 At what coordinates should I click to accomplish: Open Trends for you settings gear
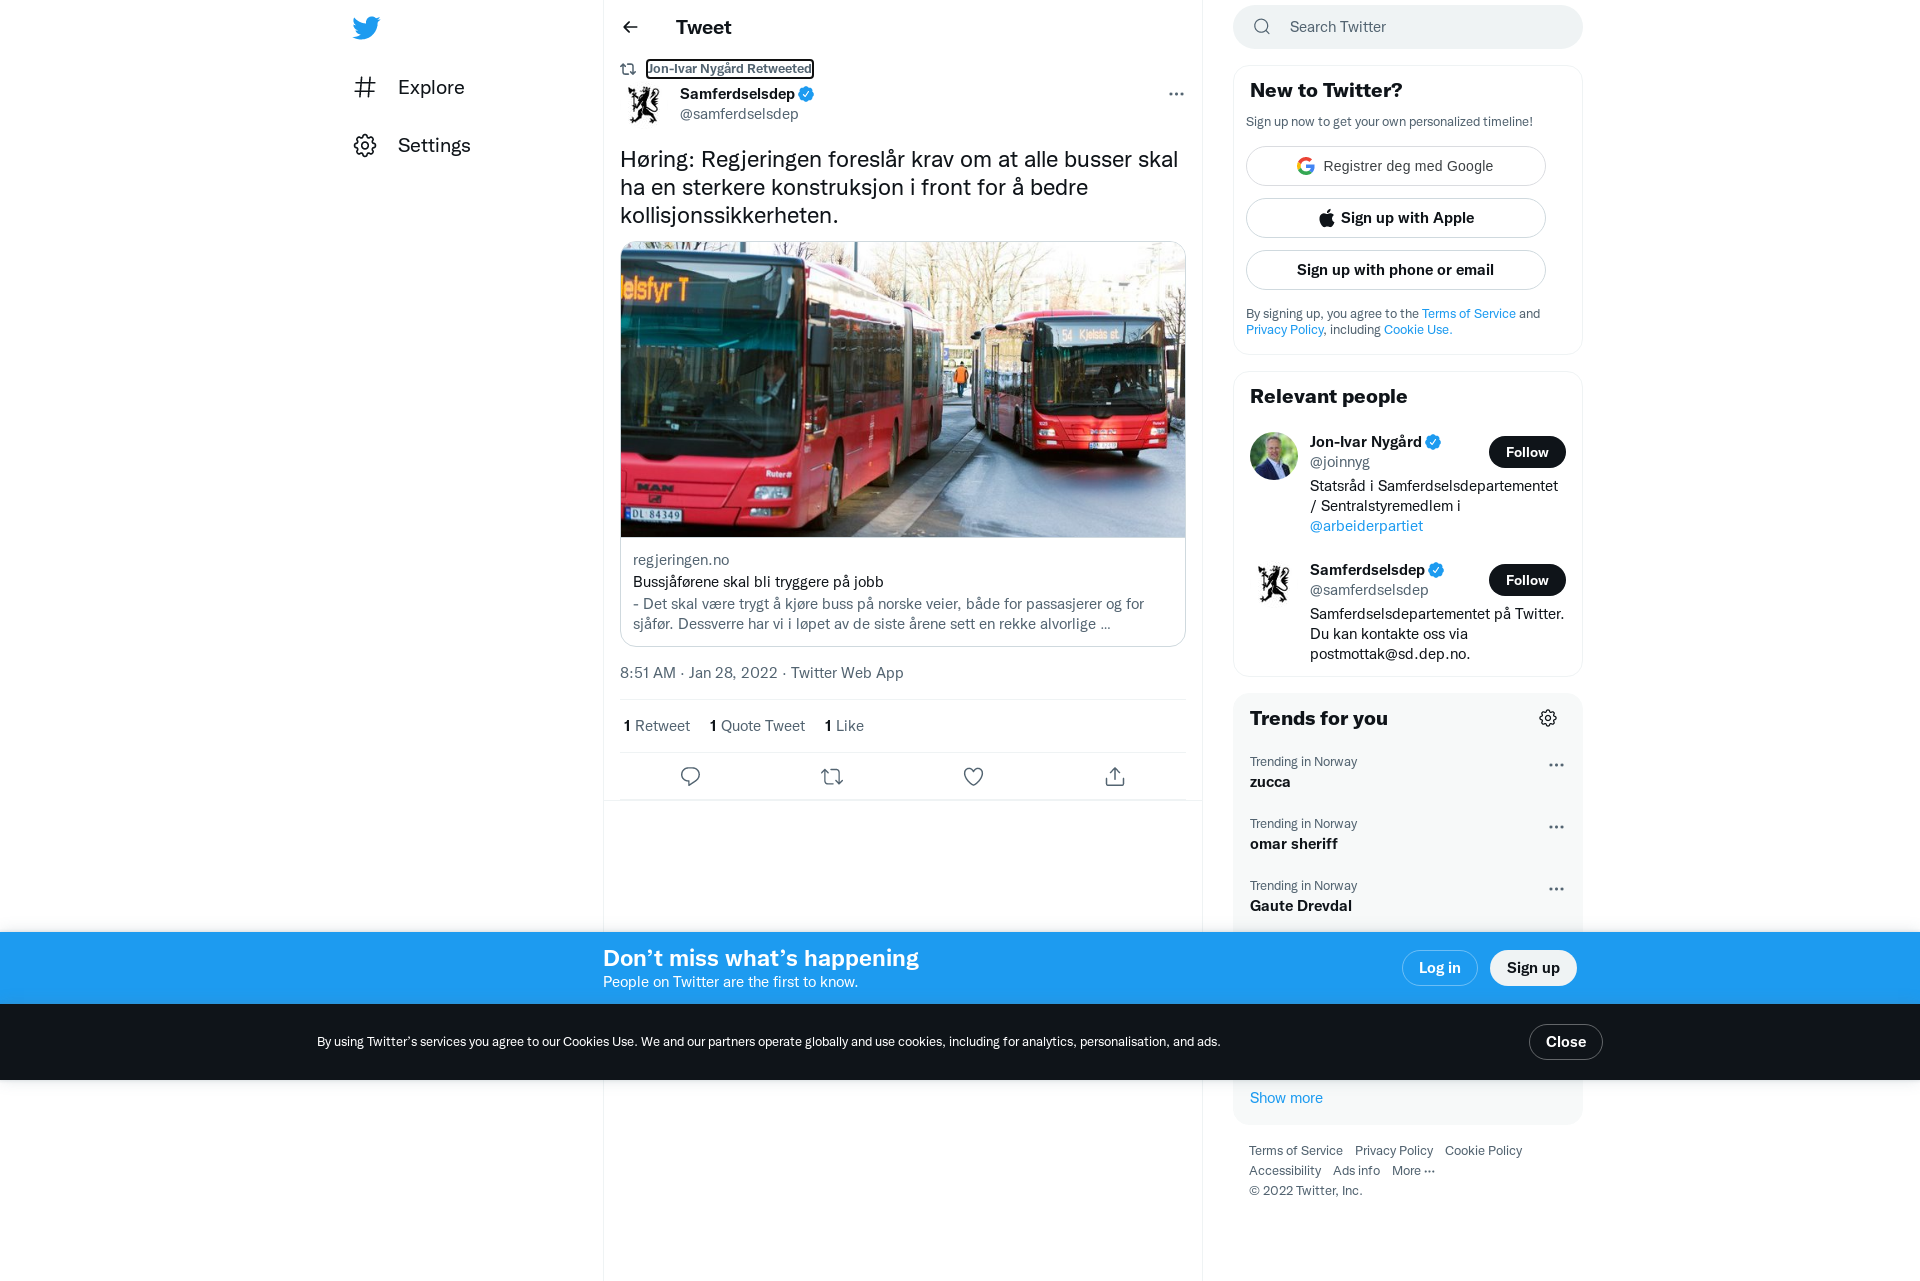click(x=1548, y=718)
